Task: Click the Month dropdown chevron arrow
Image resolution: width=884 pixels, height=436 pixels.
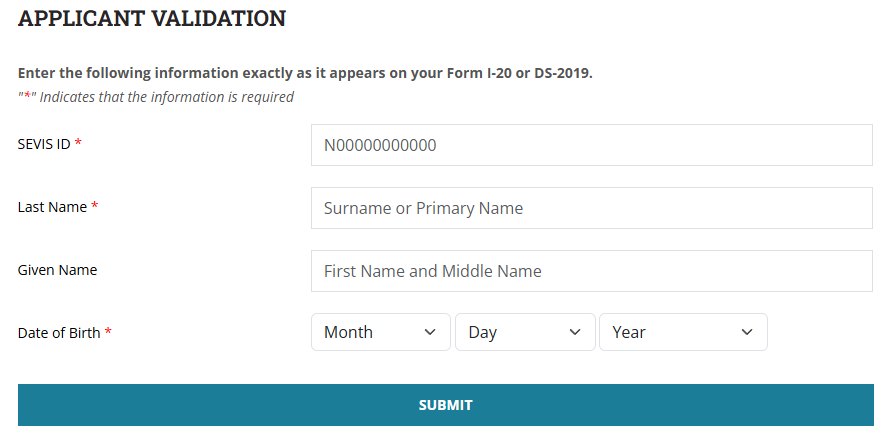Action: pos(430,332)
